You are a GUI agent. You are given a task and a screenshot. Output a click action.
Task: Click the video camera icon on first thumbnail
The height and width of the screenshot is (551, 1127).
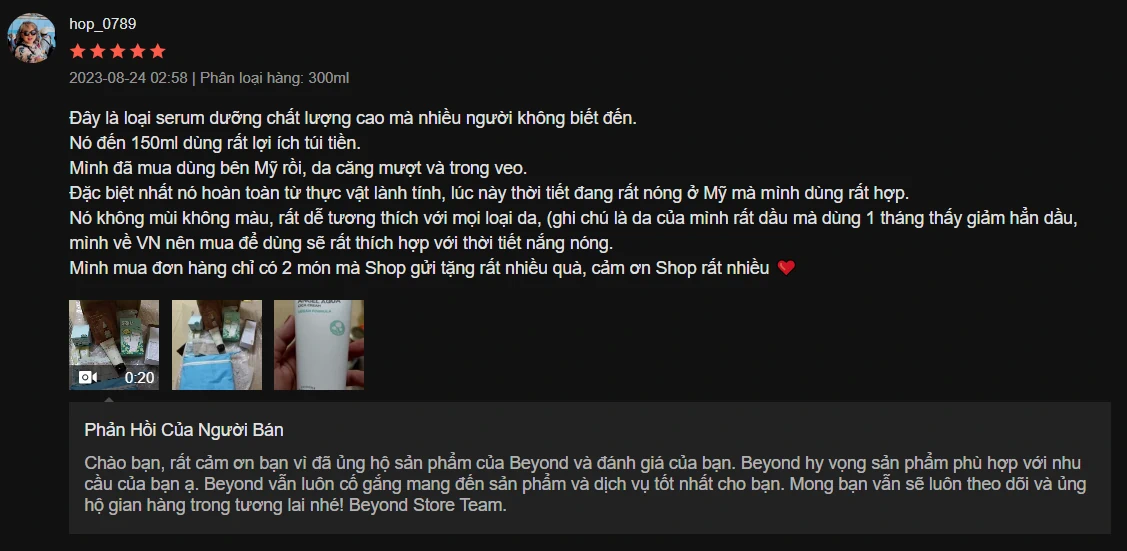pos(88,377)
